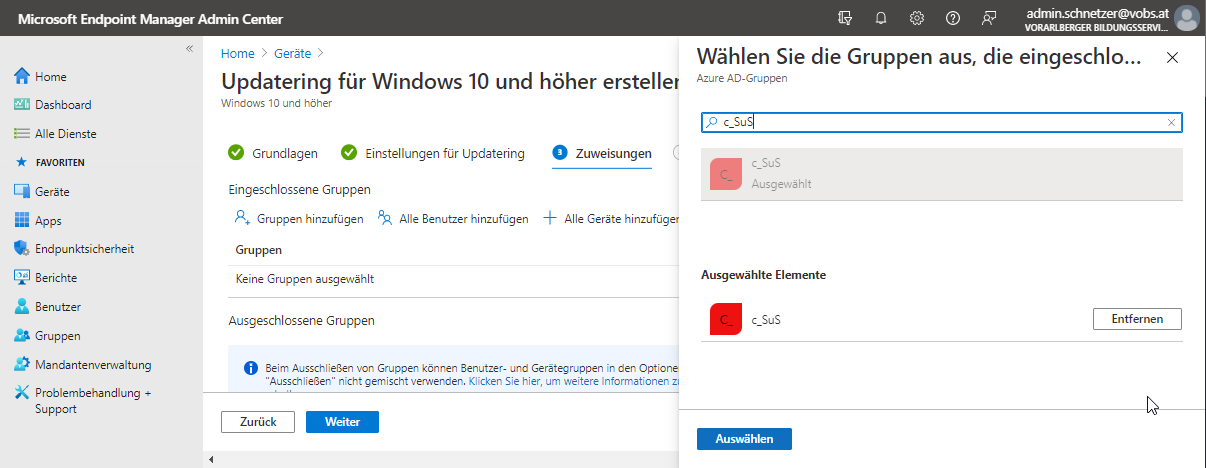
Task: Click Gruppen hinzufügen
Action: click(298, 219)
